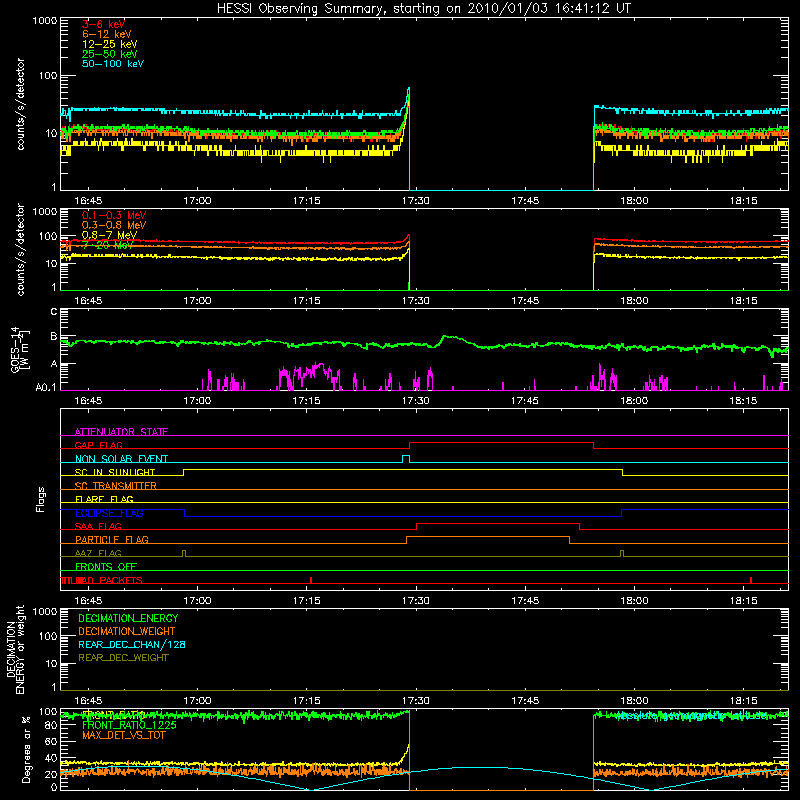Screen dimensions: 800x800
Task: Click the cyan 50-100 keV peak at 17:29
Action: 408,90
